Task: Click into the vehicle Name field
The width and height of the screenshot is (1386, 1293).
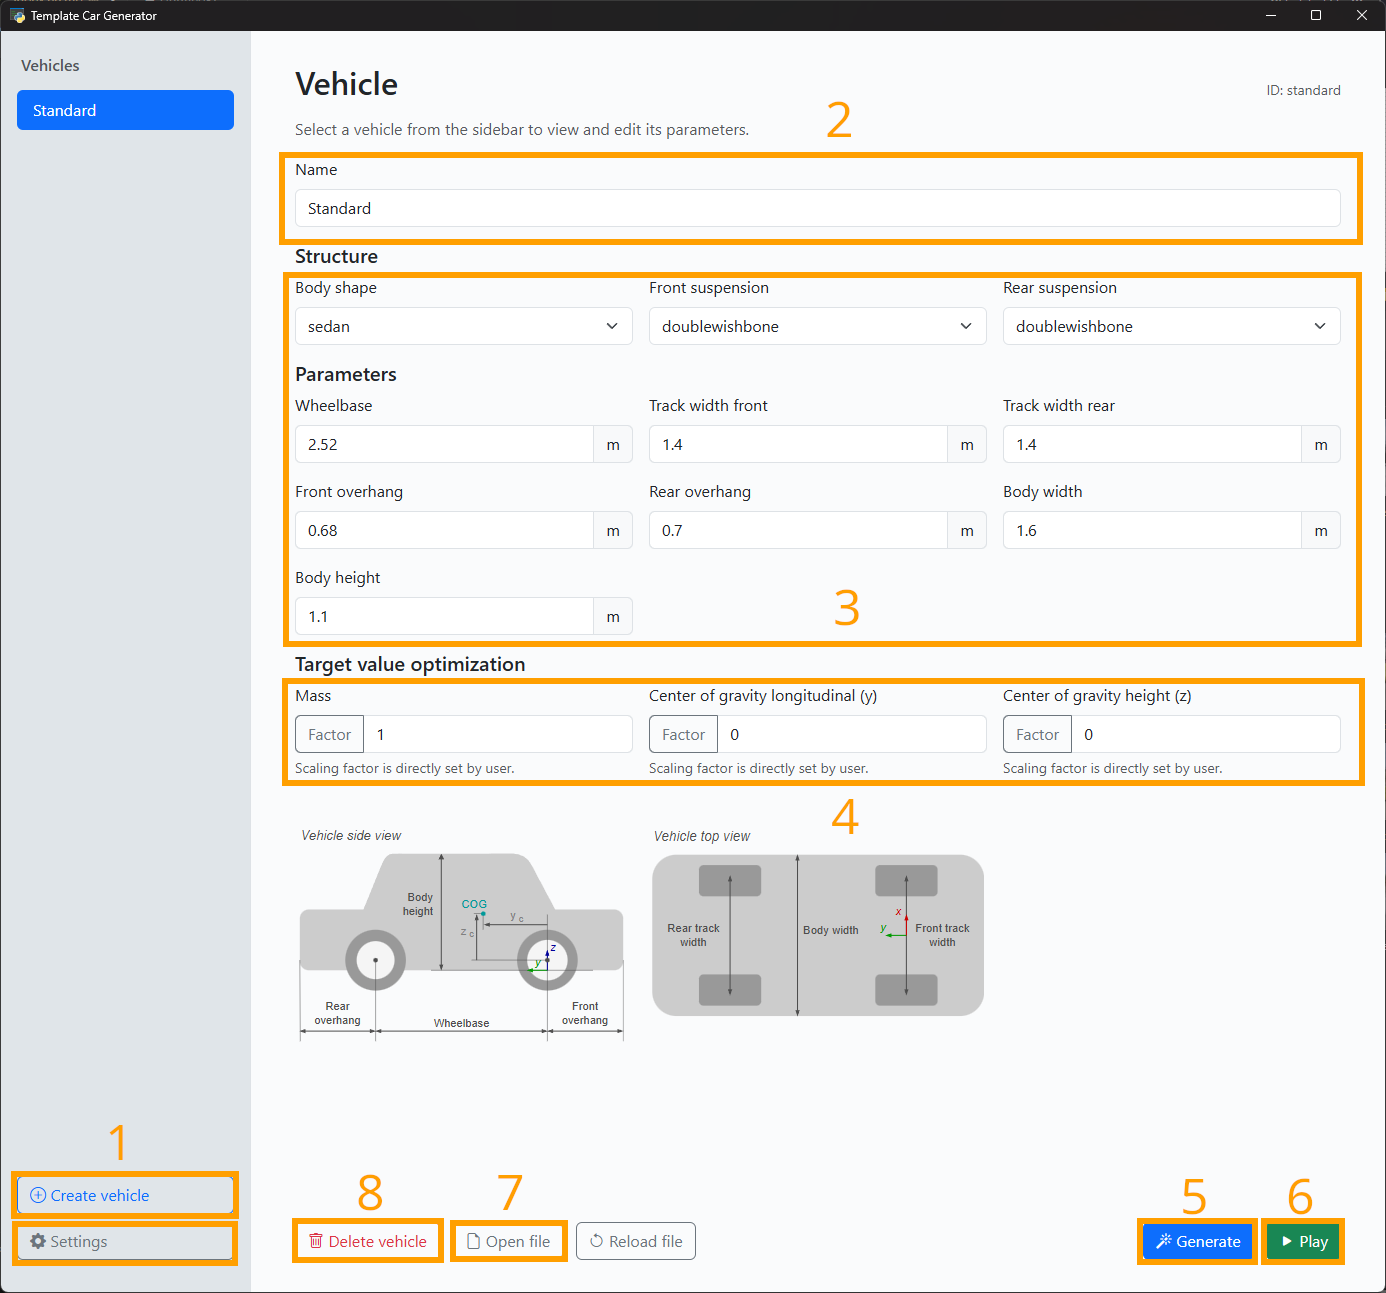Action: 817,208
